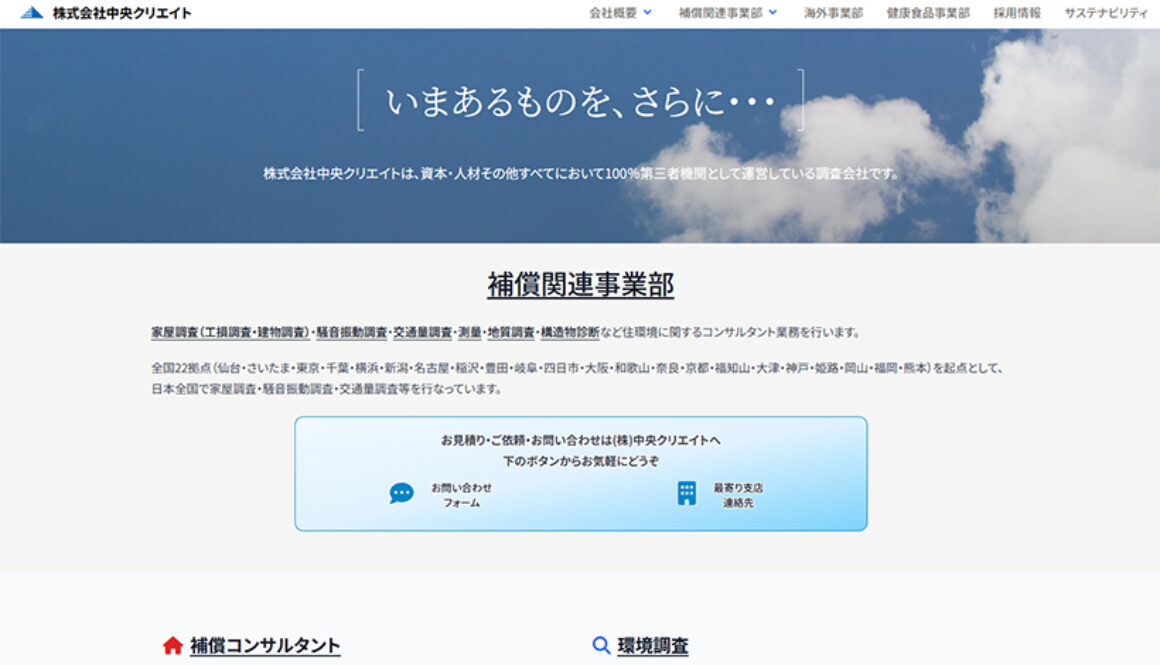Select 海外事業部 in the navigation bar
The height and width of the screenshot is (665, 1160).
click(x=831, y=12)
